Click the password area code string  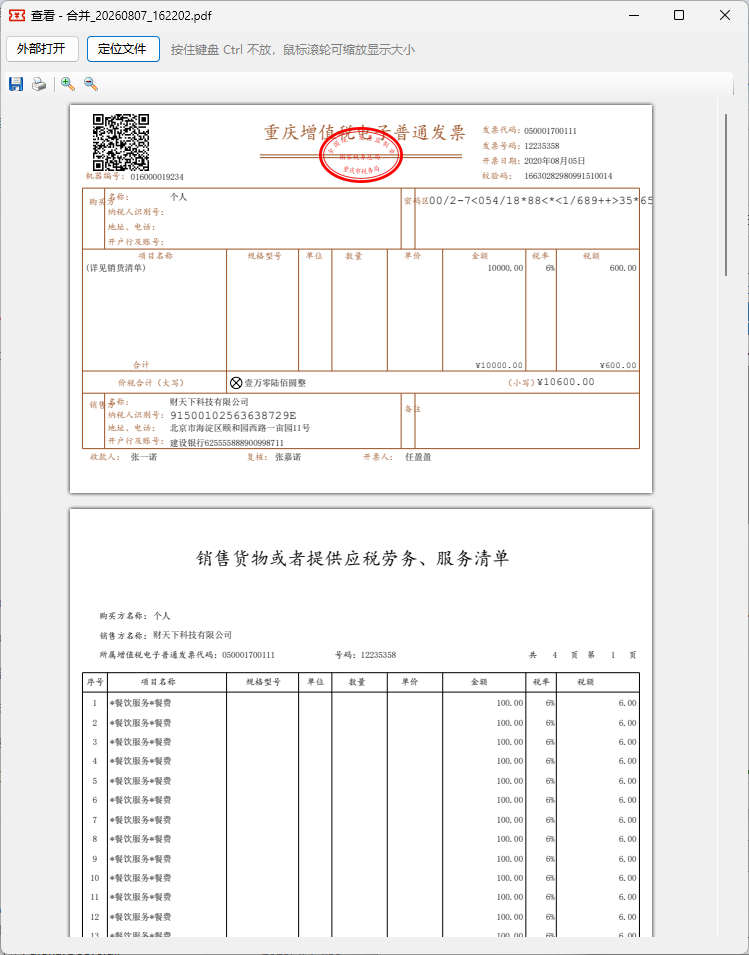point(541,200)
